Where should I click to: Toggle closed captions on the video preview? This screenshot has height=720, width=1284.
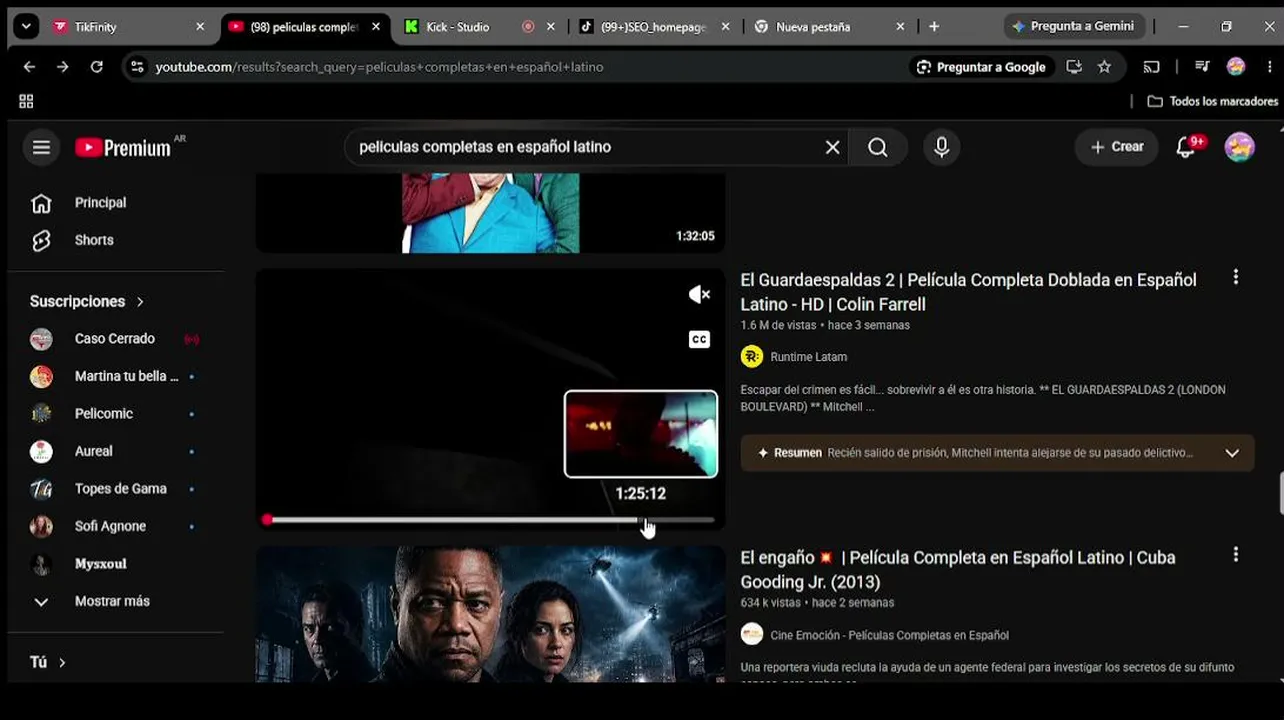click(x=699, y=339)
